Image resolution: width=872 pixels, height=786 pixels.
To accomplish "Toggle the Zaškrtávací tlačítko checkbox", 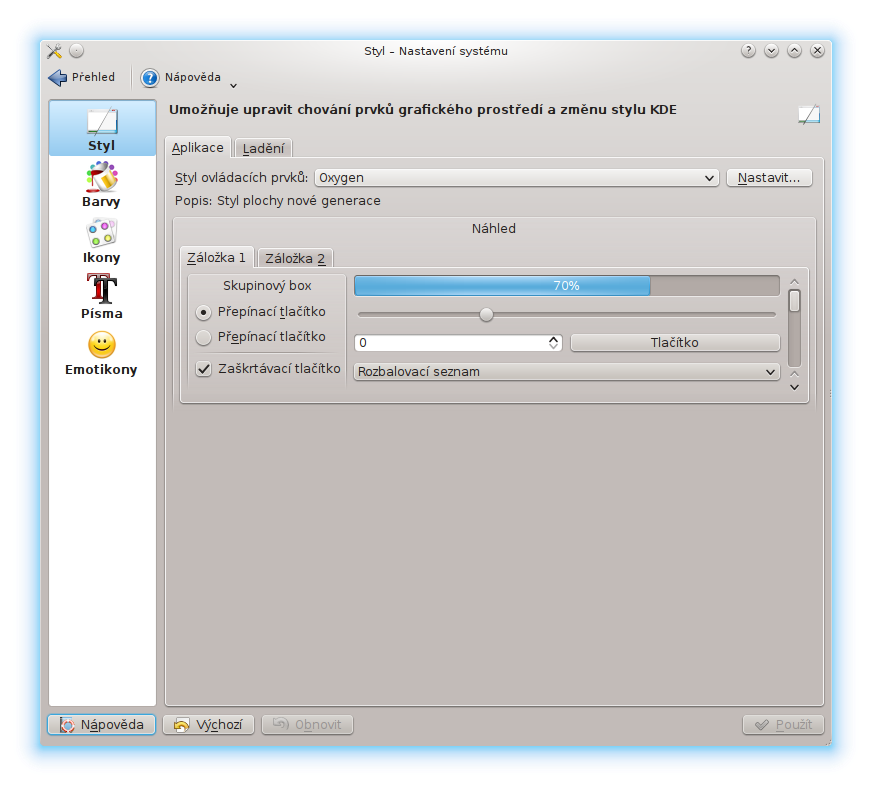I will (x=204, y=369).
